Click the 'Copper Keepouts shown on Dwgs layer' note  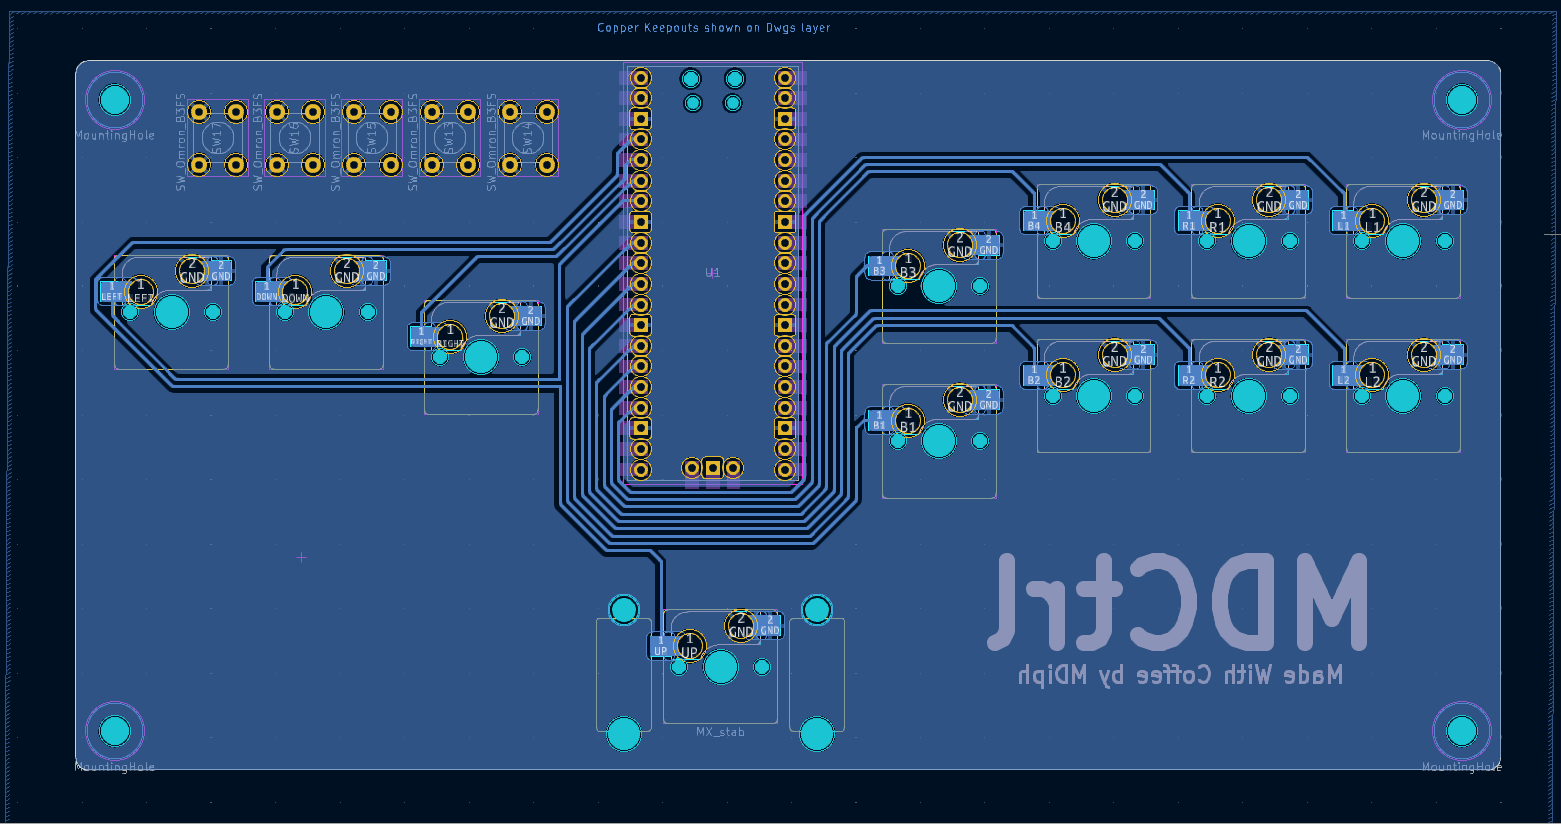pos(714,28)
